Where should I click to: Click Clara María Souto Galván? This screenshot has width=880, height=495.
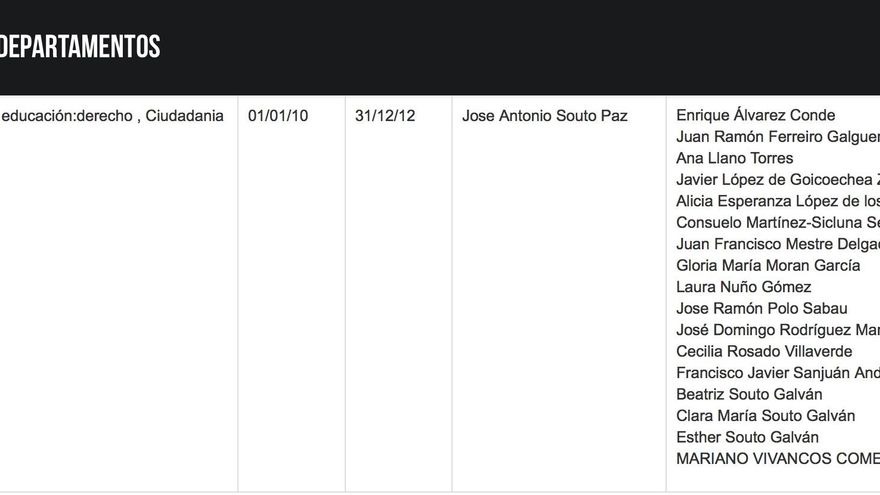pos(766,416)
